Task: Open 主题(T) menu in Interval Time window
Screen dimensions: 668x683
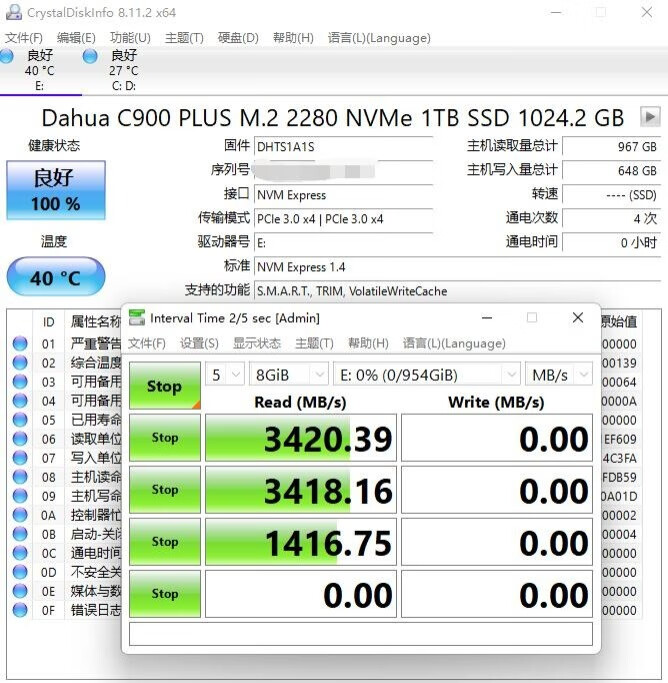Action: [314, 343]
